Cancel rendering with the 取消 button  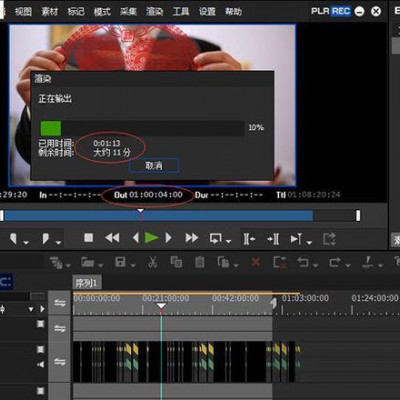pyautogui.click(x=154, y=166)
